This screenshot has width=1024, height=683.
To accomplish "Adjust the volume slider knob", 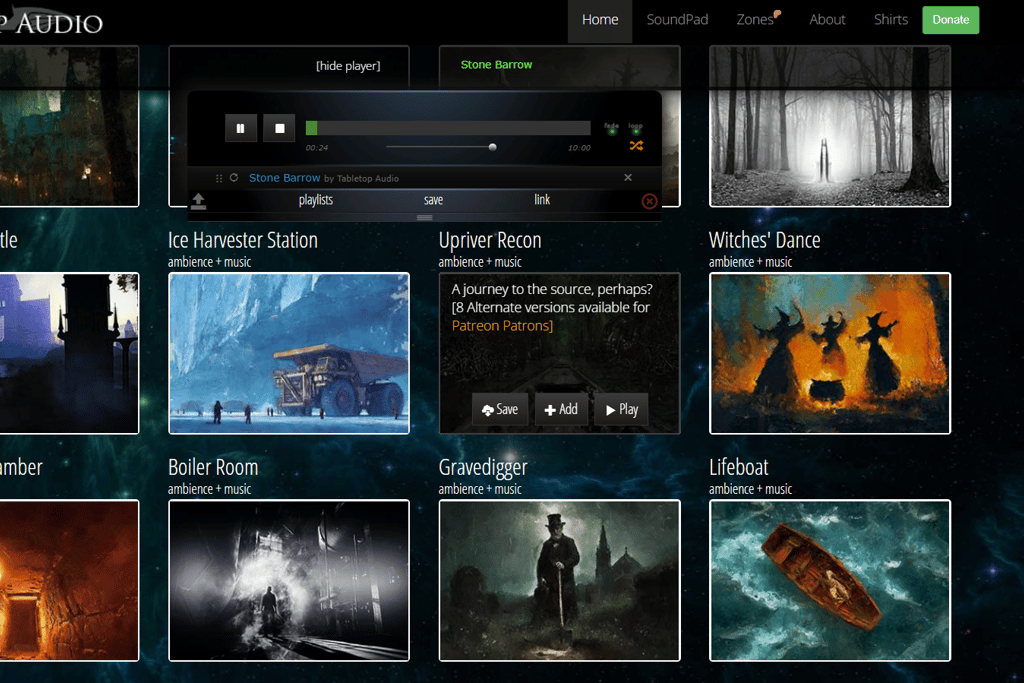I will 492,147.
